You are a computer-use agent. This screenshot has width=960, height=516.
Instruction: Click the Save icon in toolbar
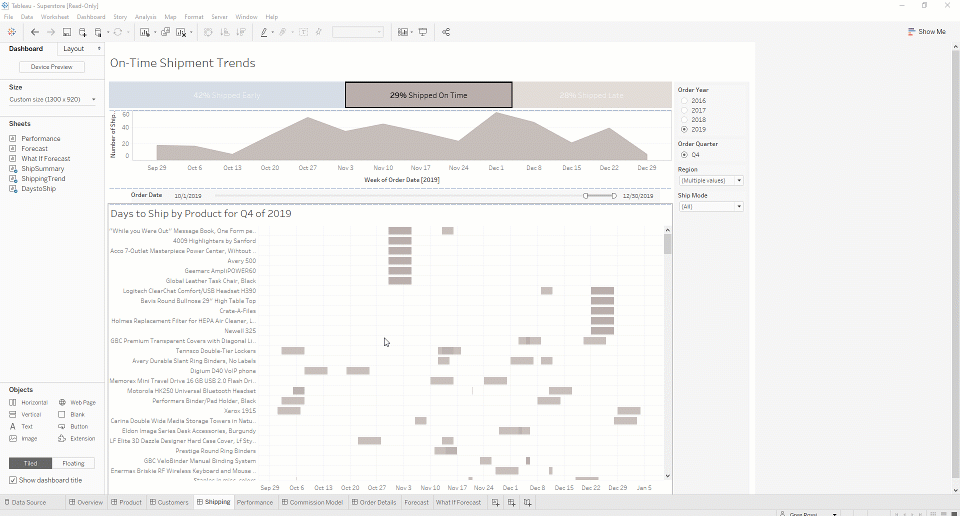(67, 32)
